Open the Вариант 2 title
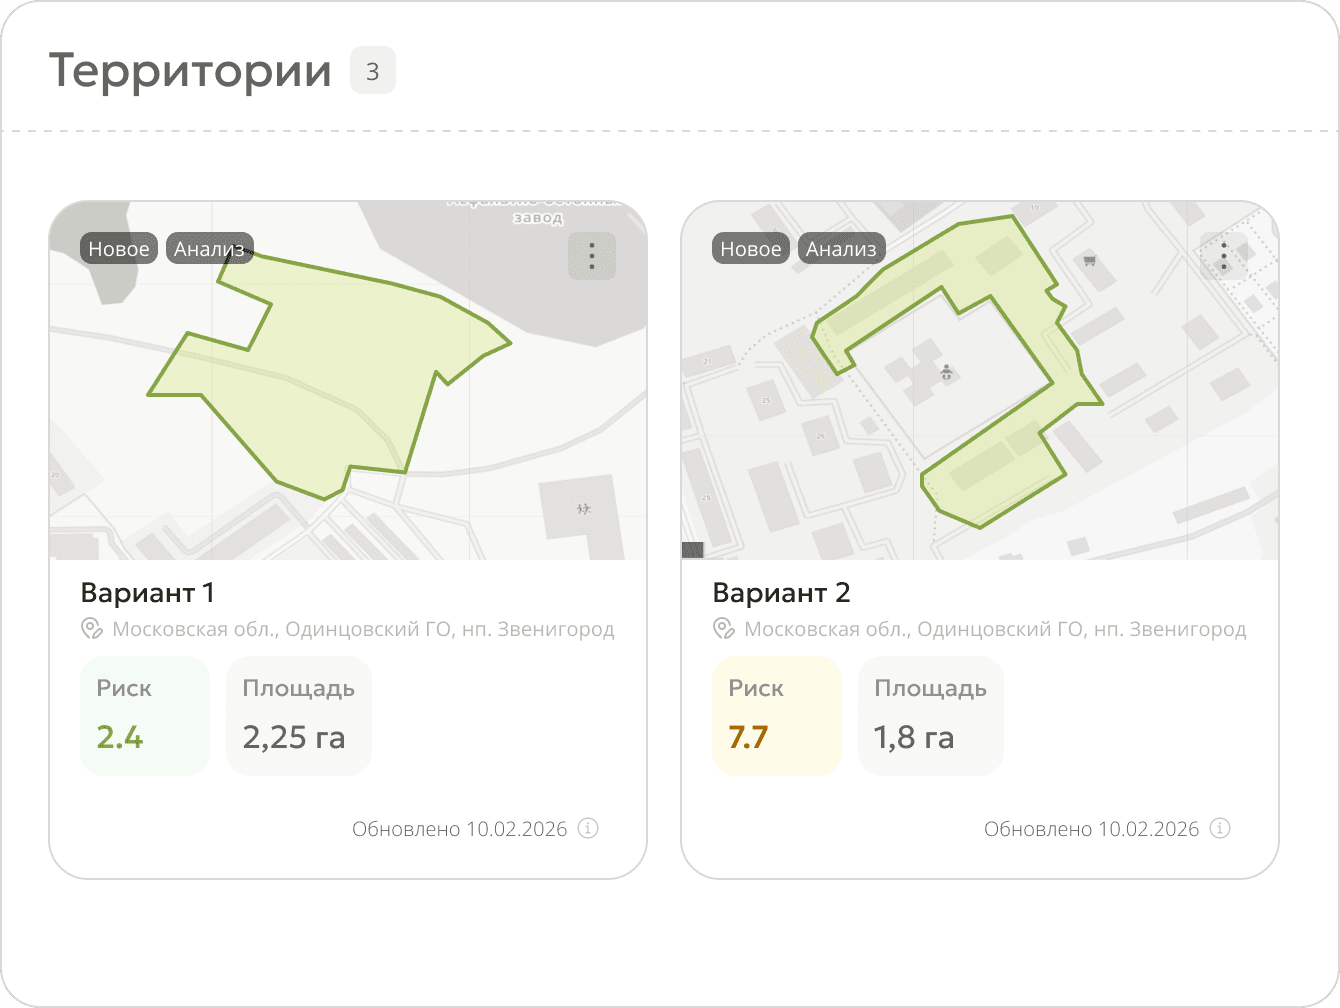Screen dimensions: 1340x1008 pyautogui.click(x=782, y=593)
